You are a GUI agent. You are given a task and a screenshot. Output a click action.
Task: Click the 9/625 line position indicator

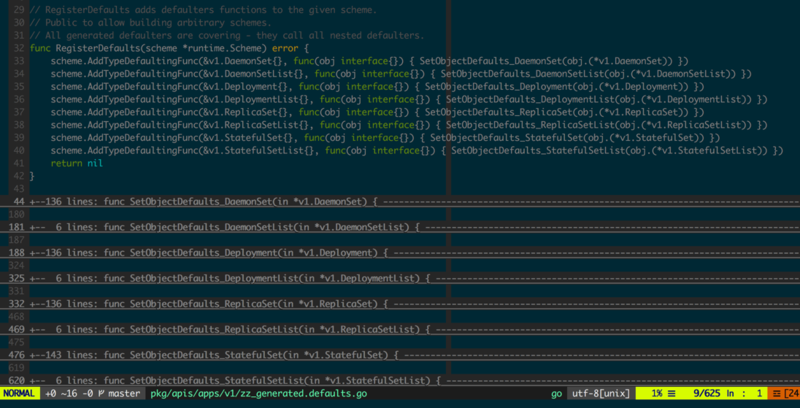(704, 394)
